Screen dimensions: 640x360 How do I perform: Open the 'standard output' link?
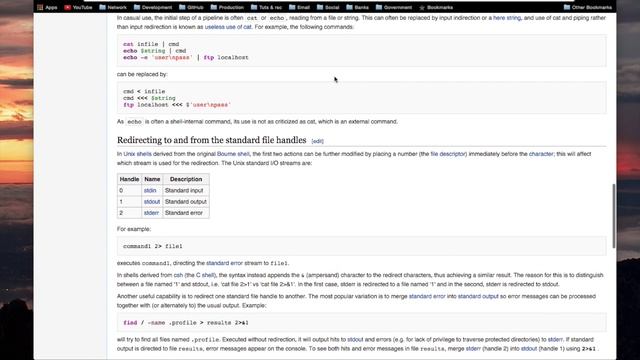point(478,296)
